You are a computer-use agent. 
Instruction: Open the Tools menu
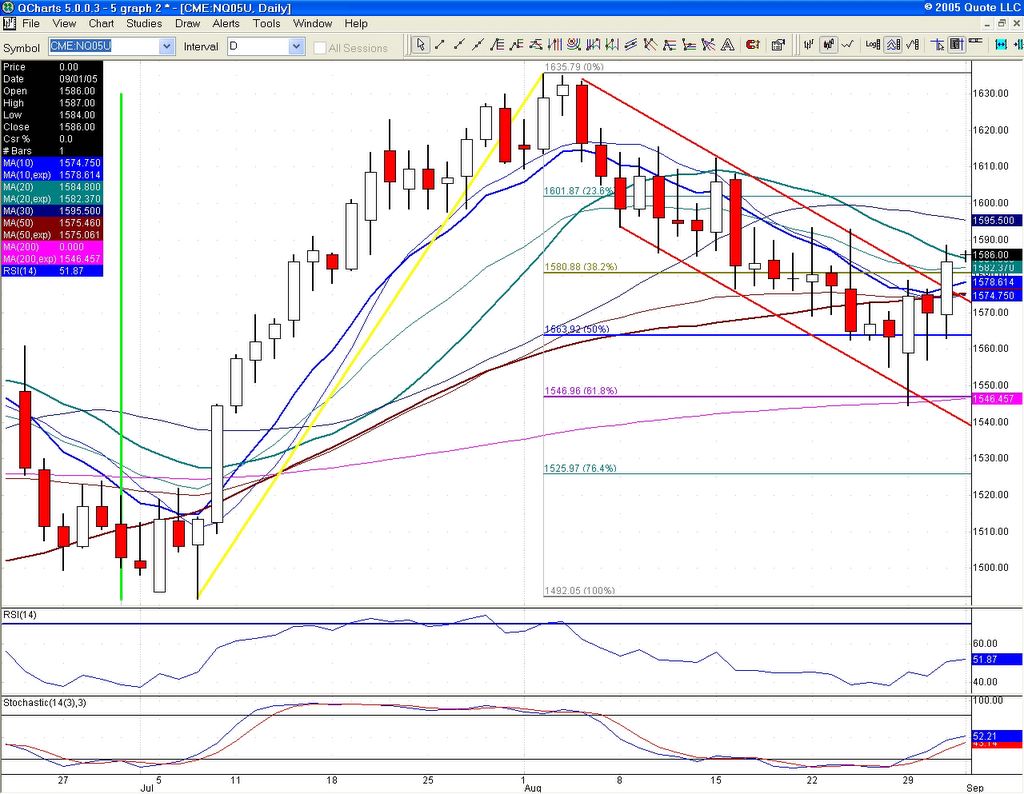pyautogui.click(x=266, y=24)
